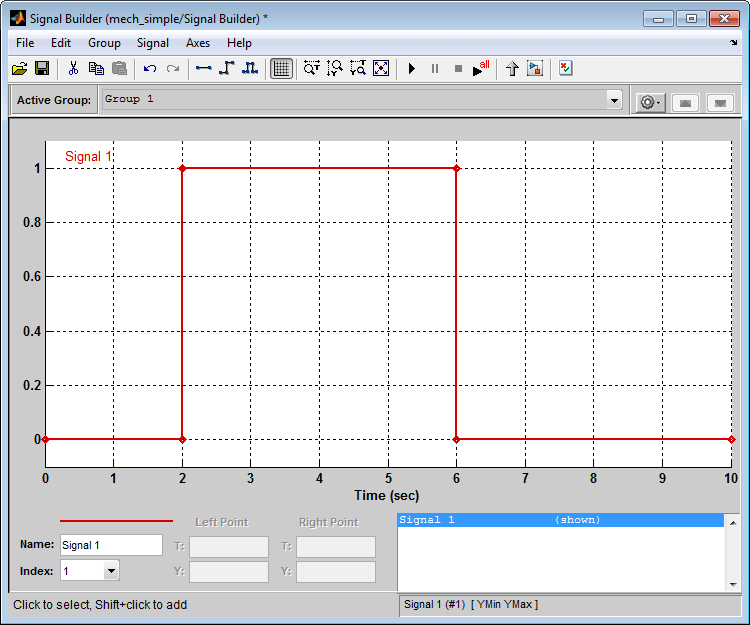Open the File menu
Viewport: 750px width, 625px height.
coord(25,43)
